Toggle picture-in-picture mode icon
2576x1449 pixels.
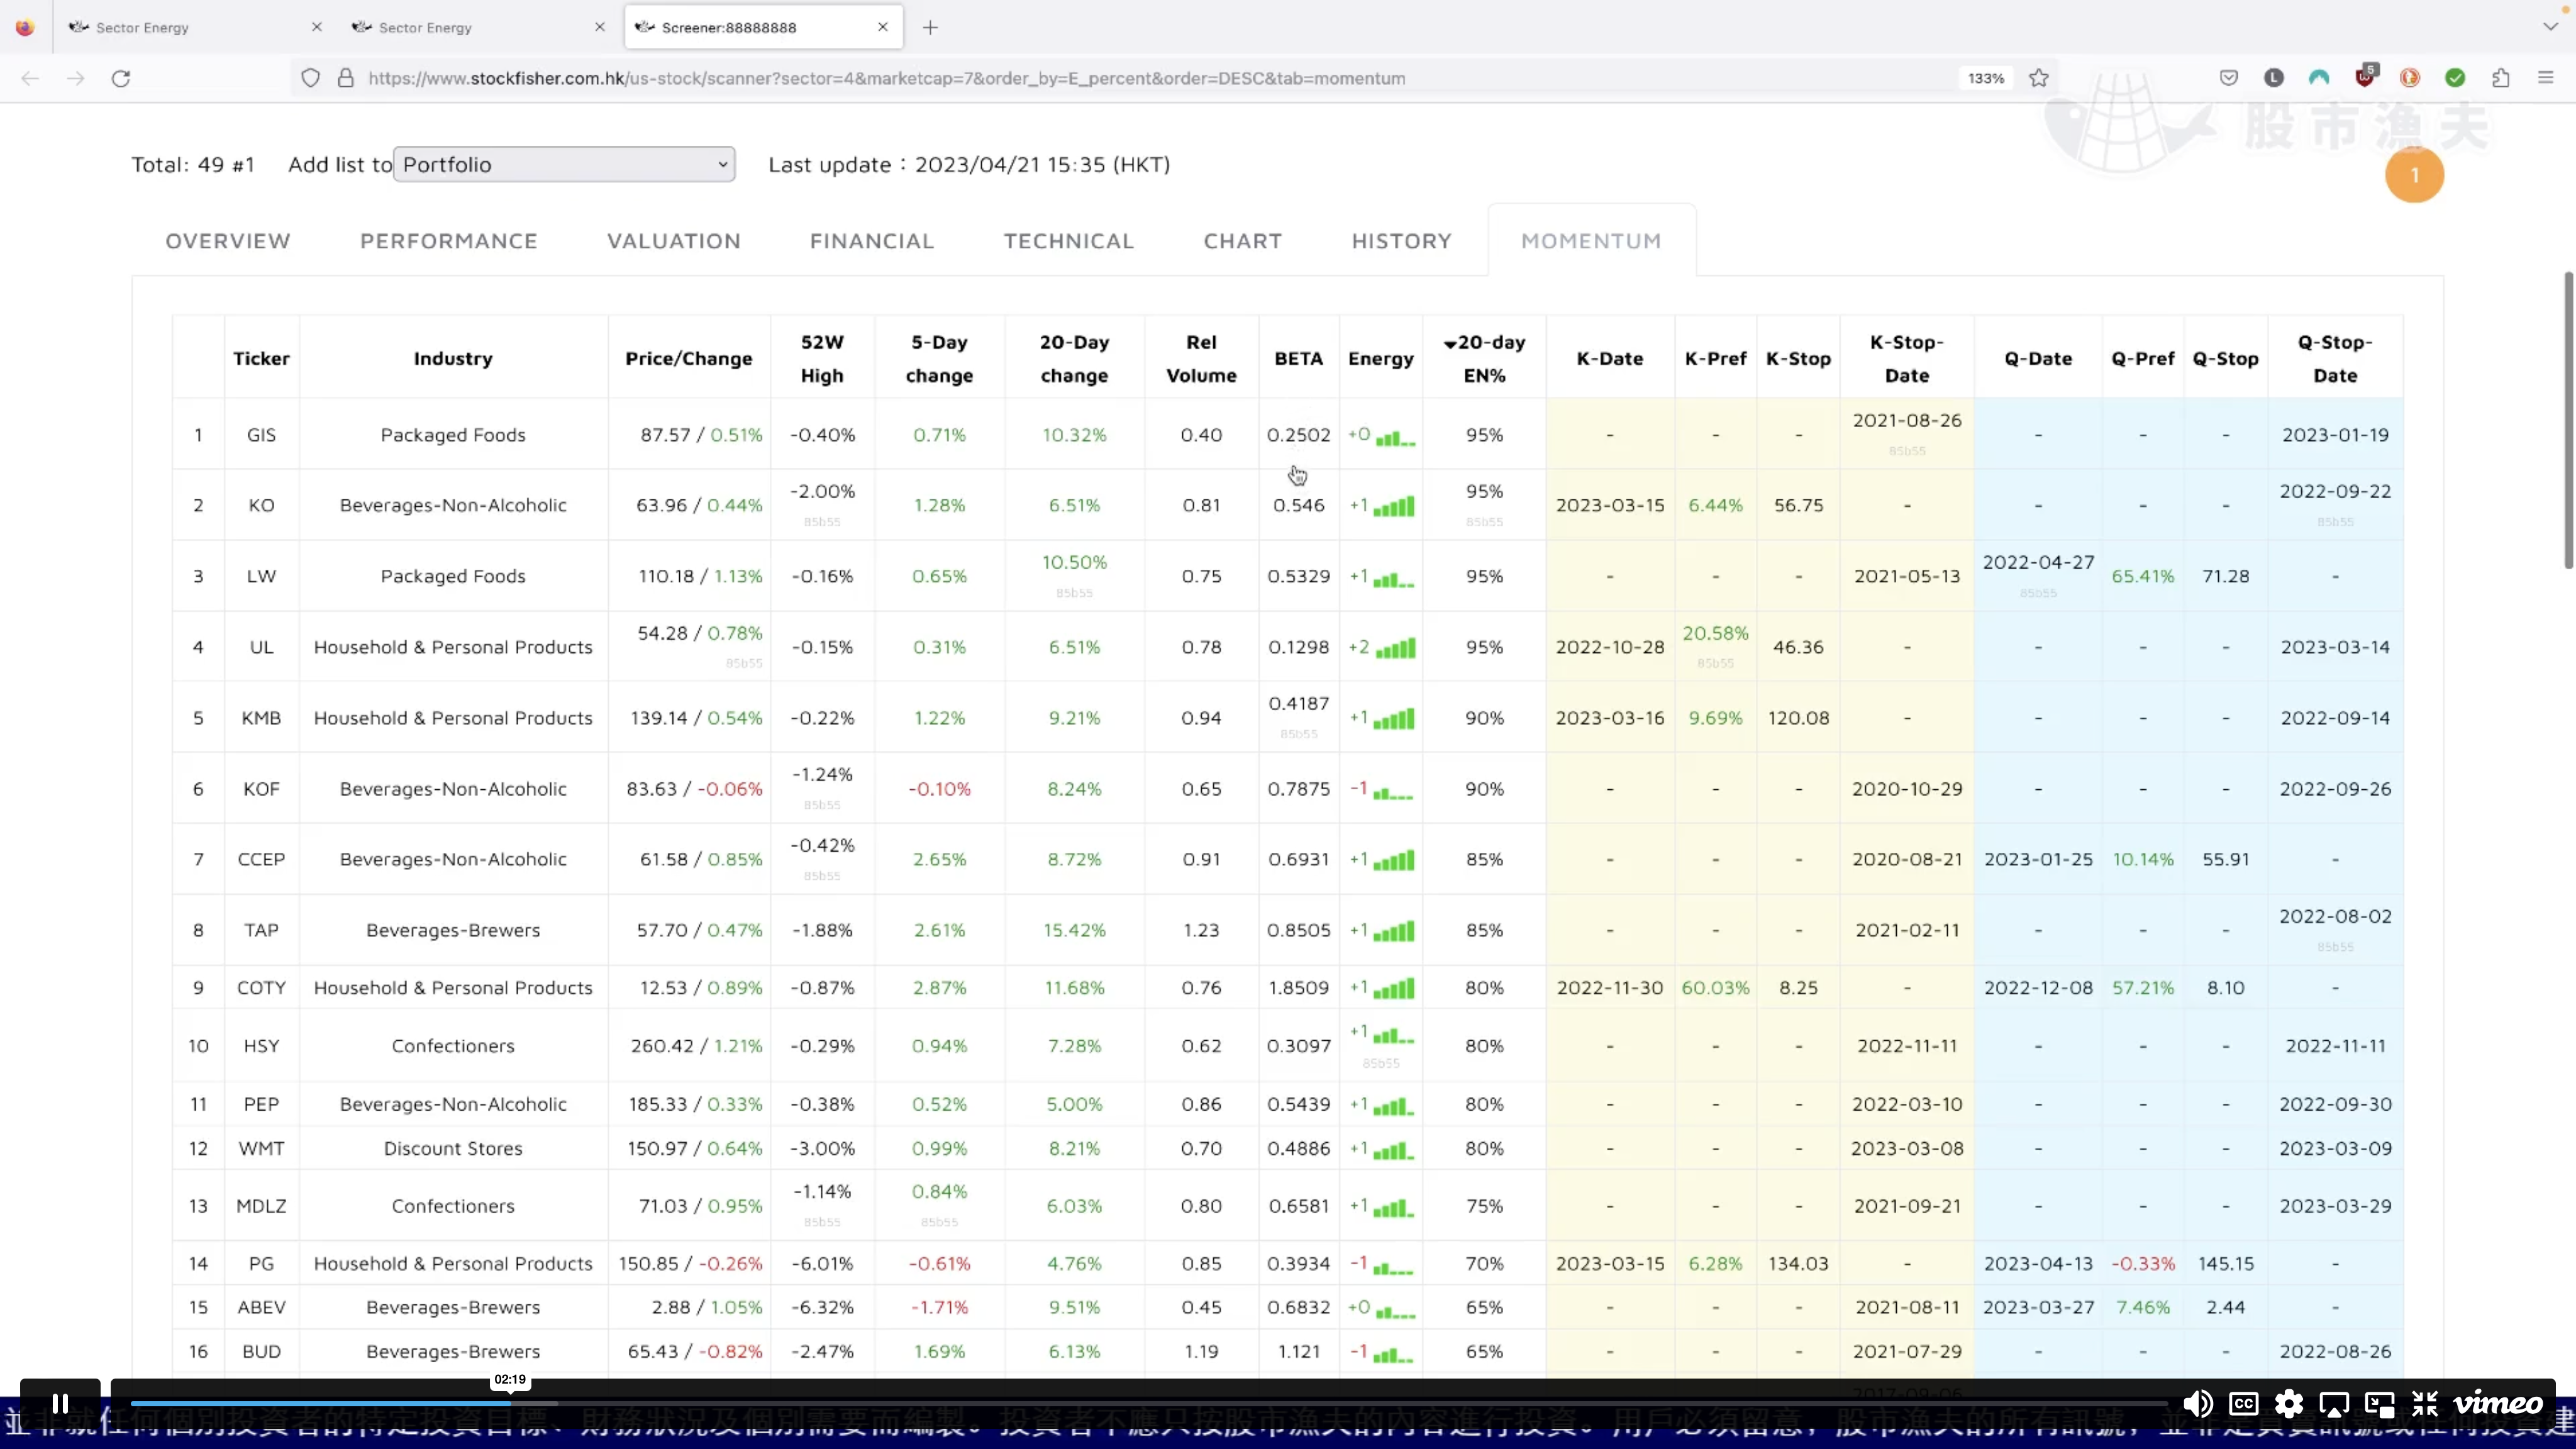coord(2379,1405)
